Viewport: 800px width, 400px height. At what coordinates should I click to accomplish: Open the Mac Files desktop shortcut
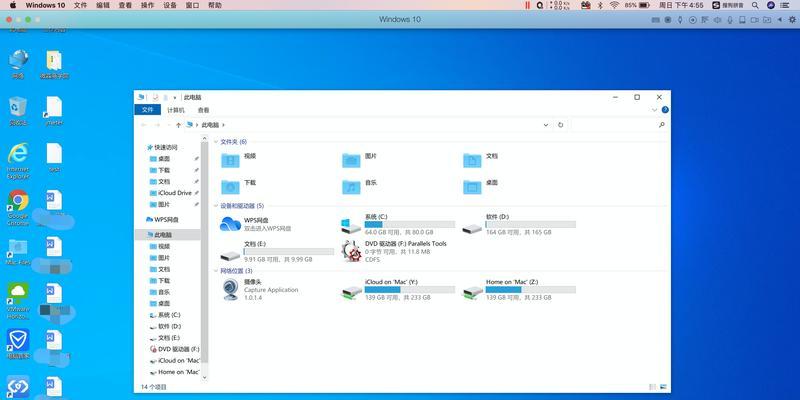point(18,252)
